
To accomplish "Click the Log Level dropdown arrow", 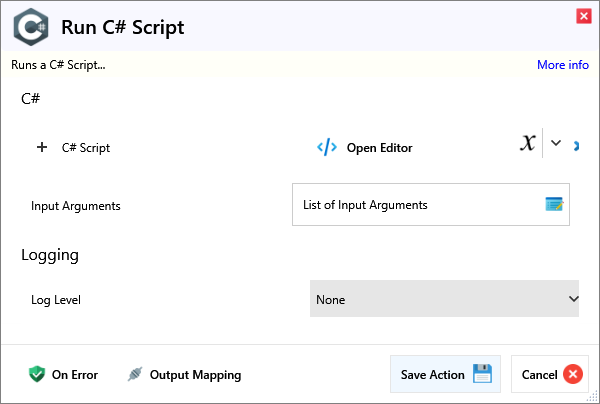I will coord(573,299).
